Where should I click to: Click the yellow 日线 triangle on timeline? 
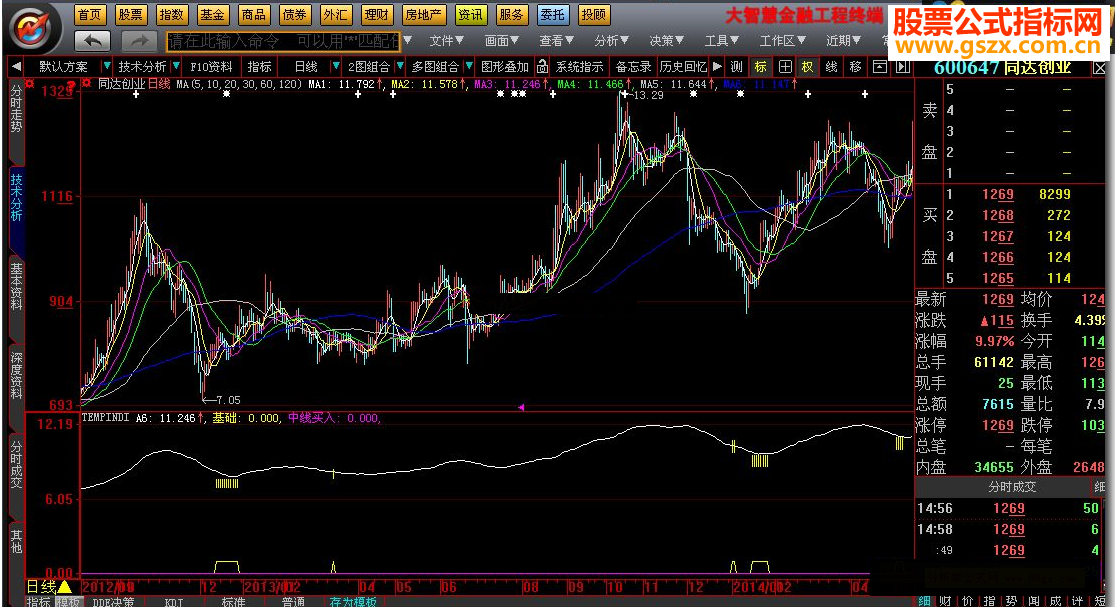tap(65, 586)
